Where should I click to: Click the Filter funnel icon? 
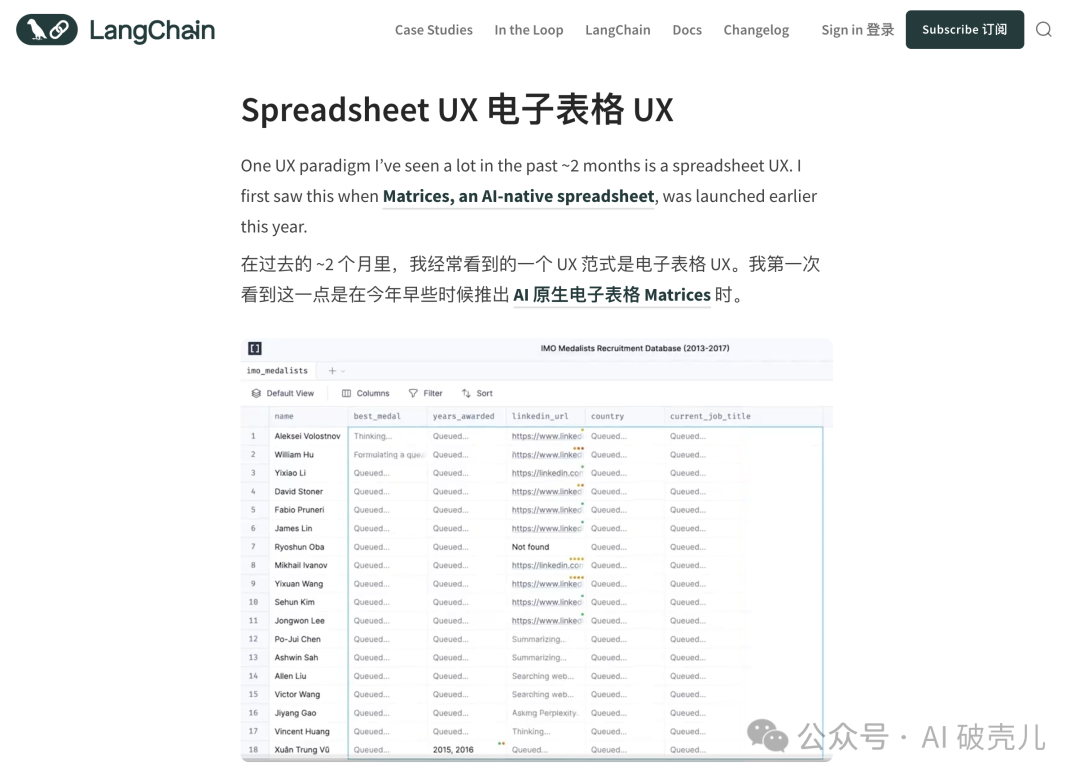(x=413, y=394)
